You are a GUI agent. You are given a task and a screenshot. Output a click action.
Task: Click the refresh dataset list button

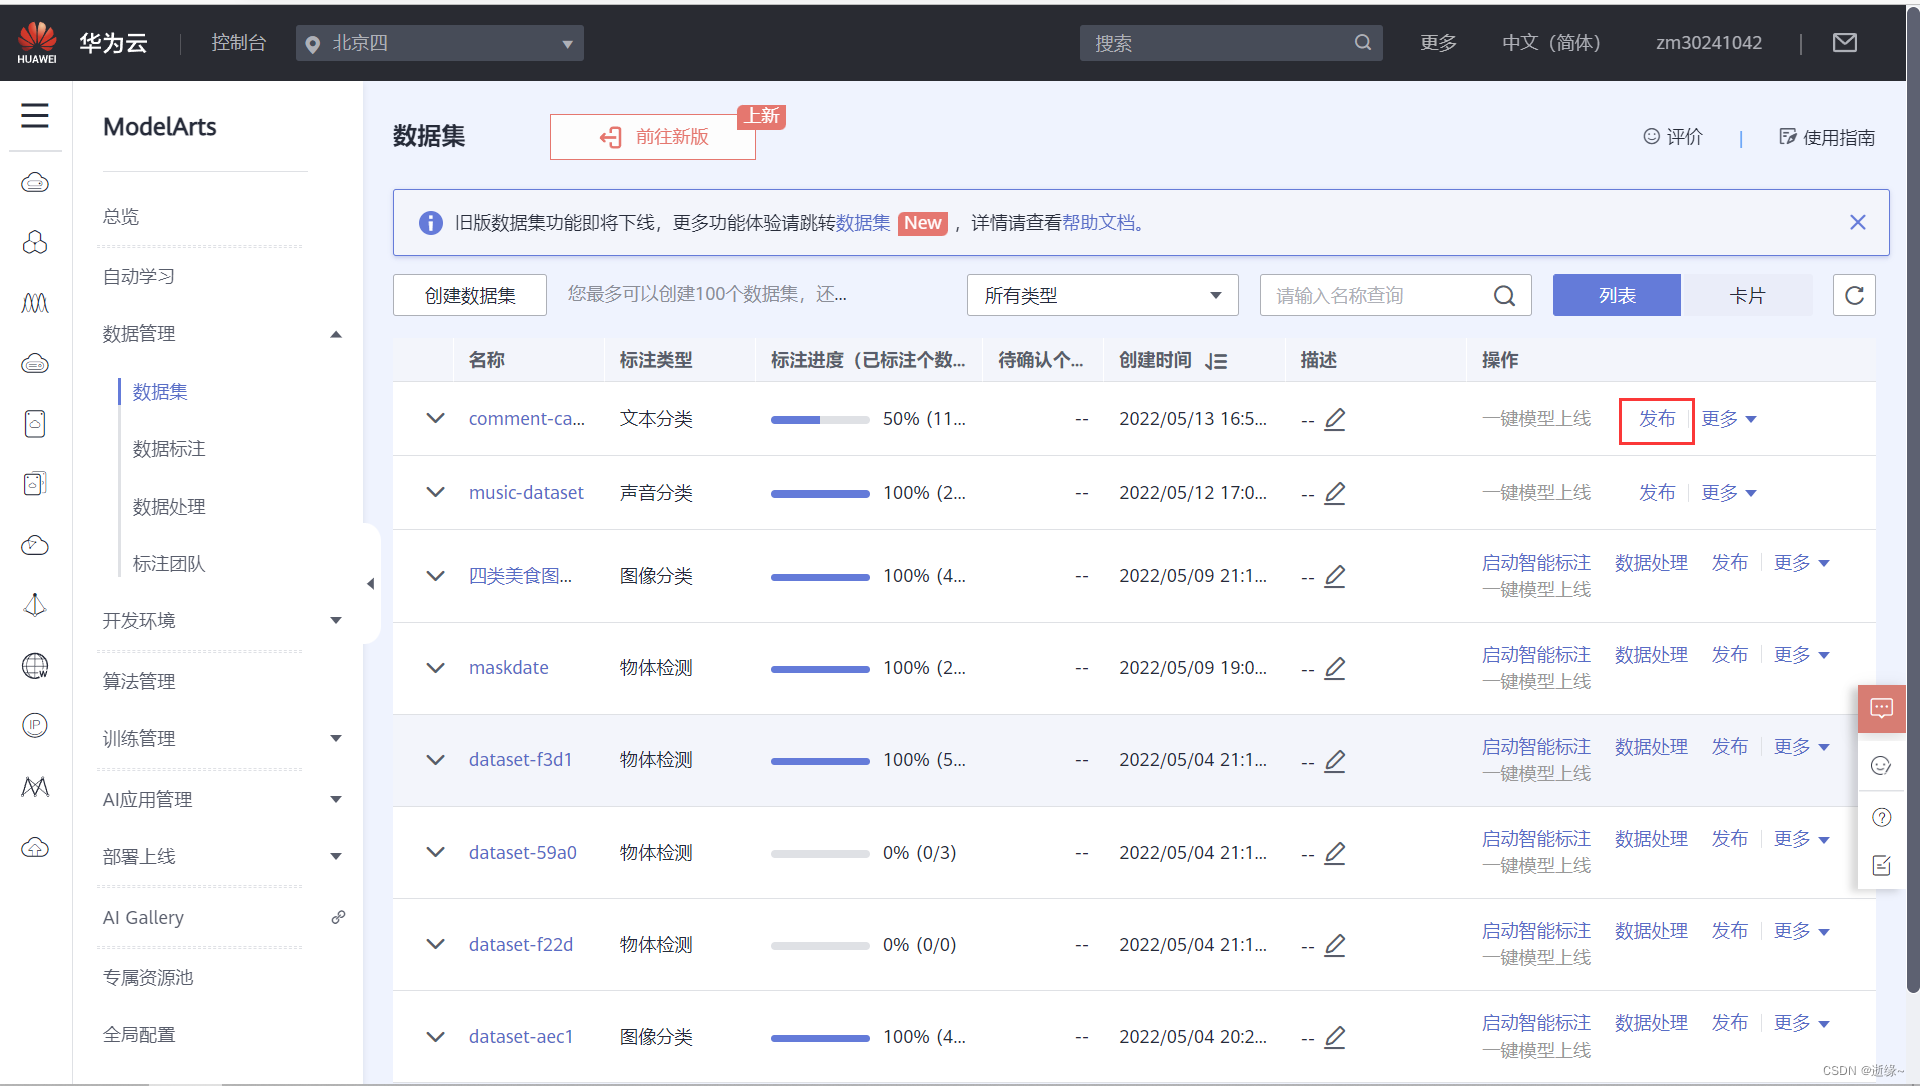point(1854,295)
